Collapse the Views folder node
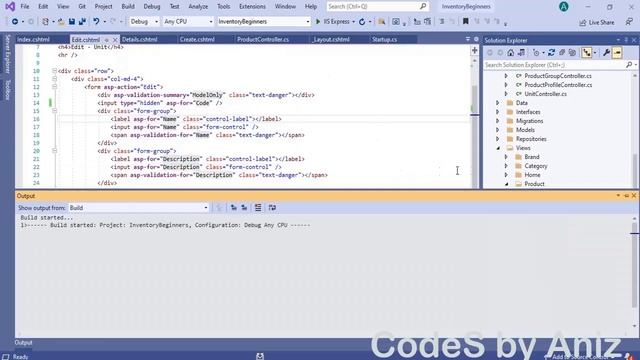Viewport: 640px width, 360px height. tap(498, 148)
